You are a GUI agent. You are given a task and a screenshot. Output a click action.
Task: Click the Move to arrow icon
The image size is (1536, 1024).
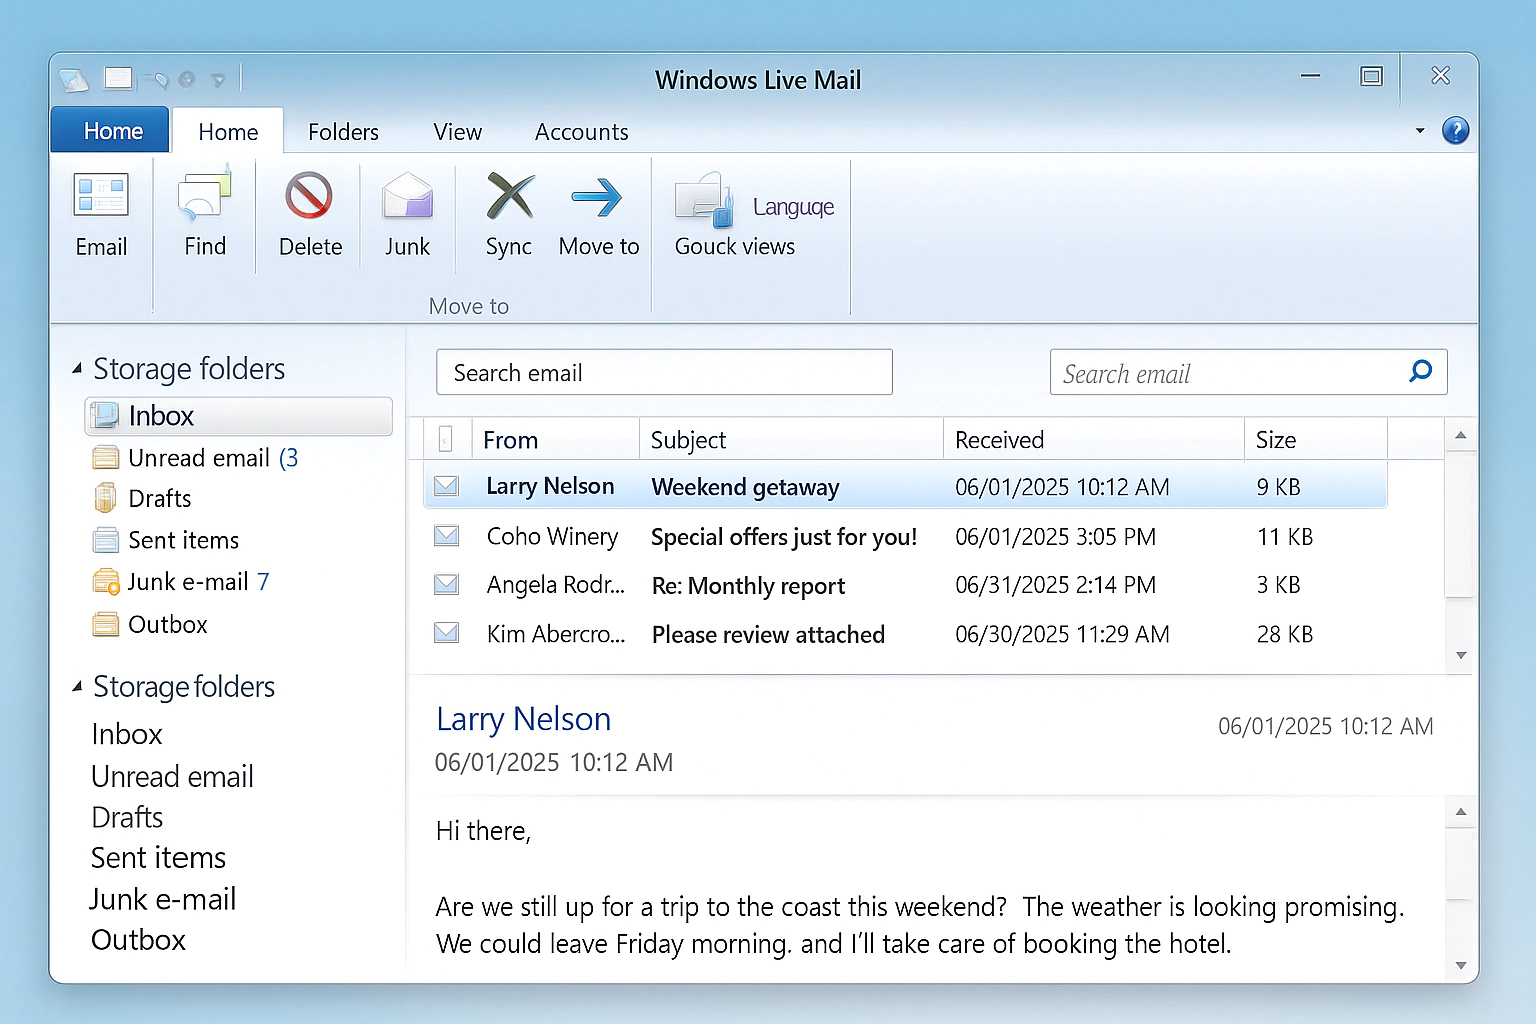(x=597, y=197)
